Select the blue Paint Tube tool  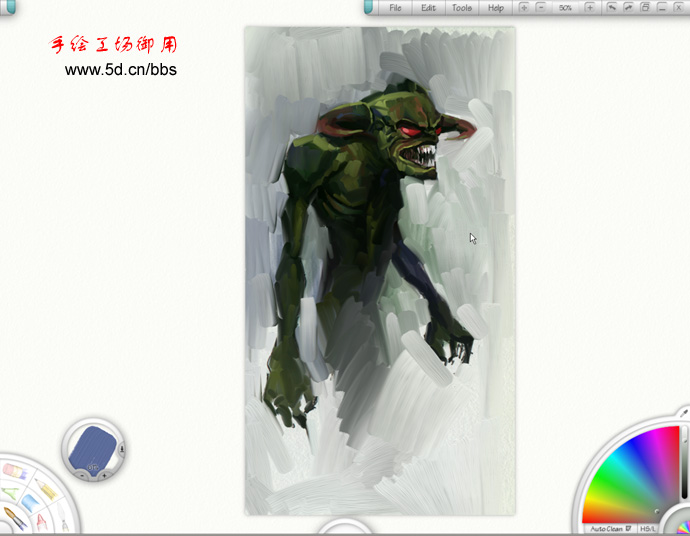click(30, 503)
